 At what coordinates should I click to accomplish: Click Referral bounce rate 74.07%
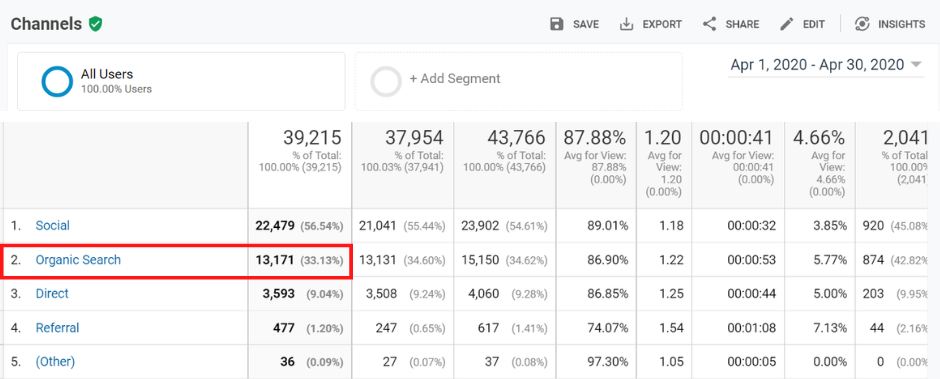coord(608,328)
